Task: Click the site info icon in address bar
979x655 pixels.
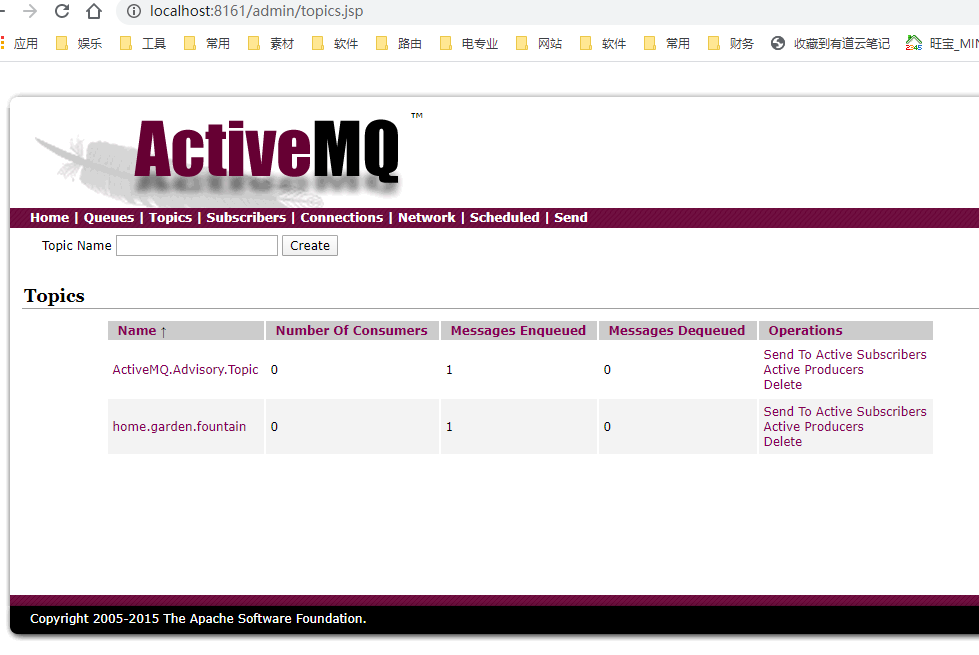Action: pos(134,11)
